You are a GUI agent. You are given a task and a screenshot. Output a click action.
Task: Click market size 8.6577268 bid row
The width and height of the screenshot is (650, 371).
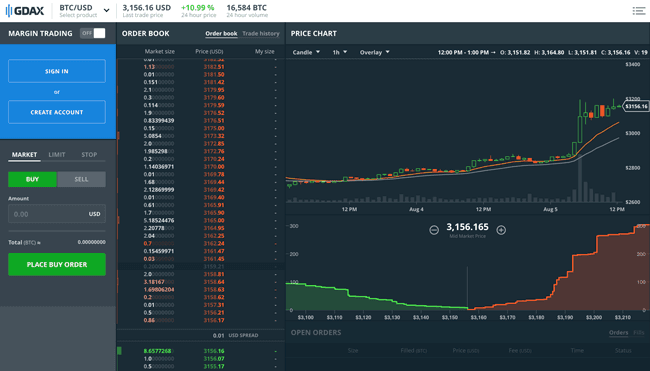click(x=158, y=351)
